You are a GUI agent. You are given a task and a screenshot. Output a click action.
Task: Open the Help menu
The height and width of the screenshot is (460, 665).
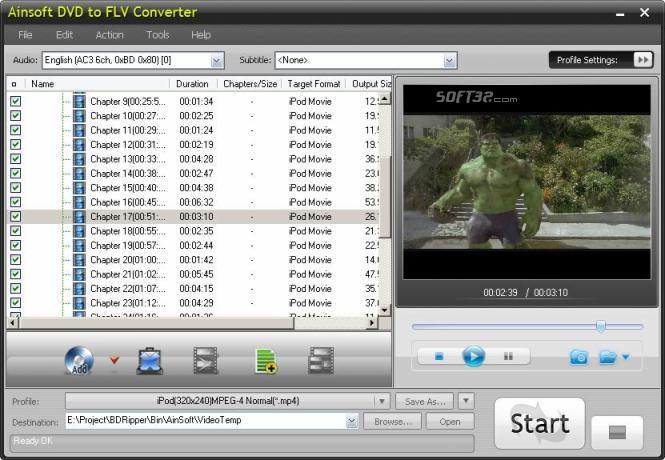tap(201, 35)
